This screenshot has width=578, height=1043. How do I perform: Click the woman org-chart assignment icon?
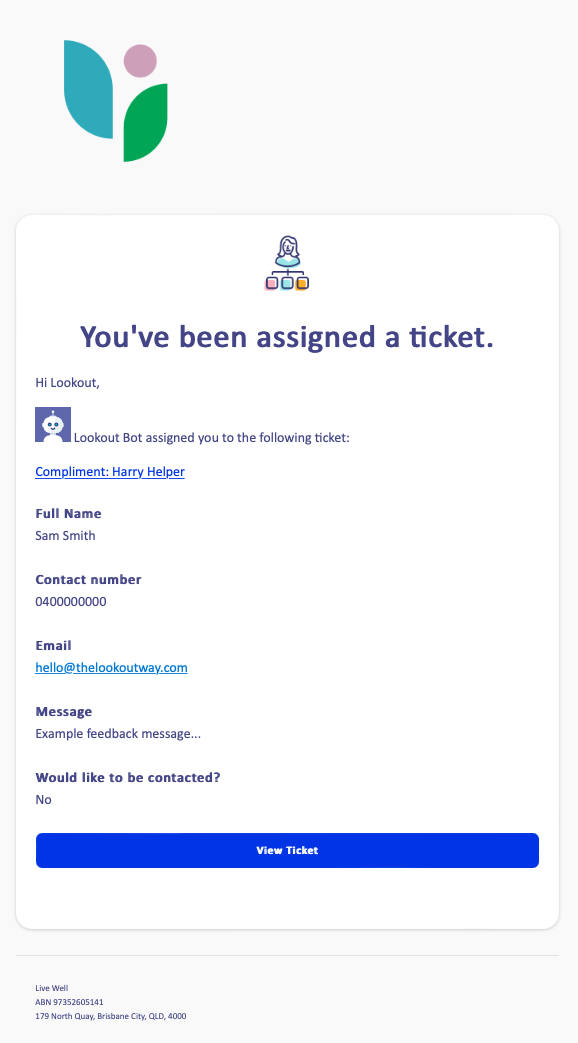[287, 263]
